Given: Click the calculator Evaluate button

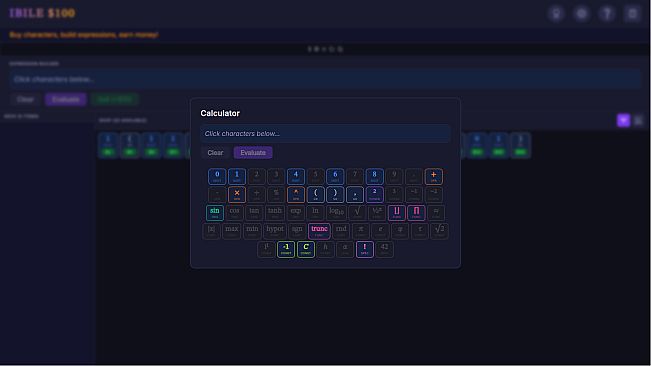Looking at the screenshot, I should (x=253, y=152).
